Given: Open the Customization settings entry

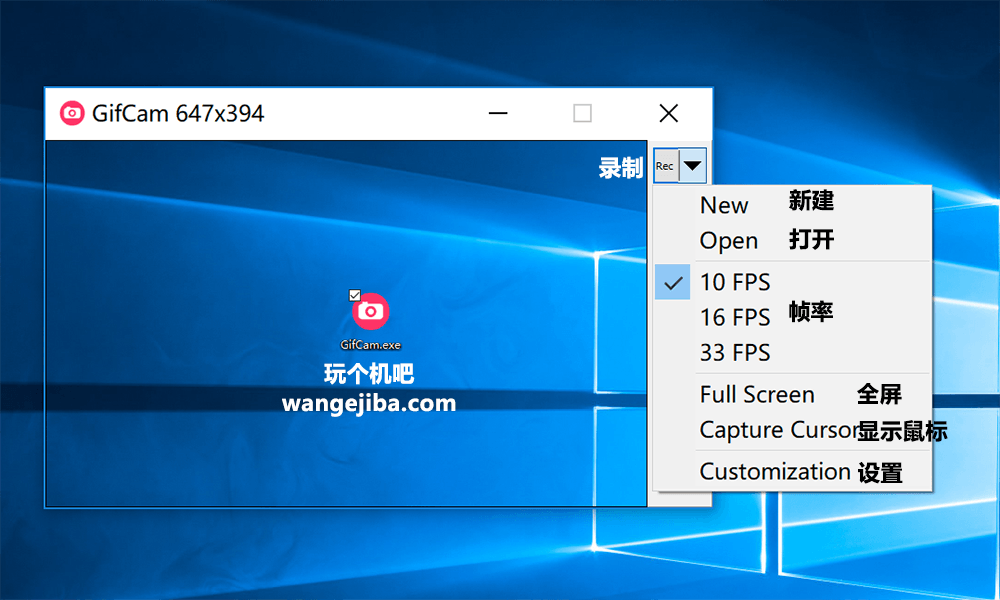Looking at the screenshot, I should (774, 471).
